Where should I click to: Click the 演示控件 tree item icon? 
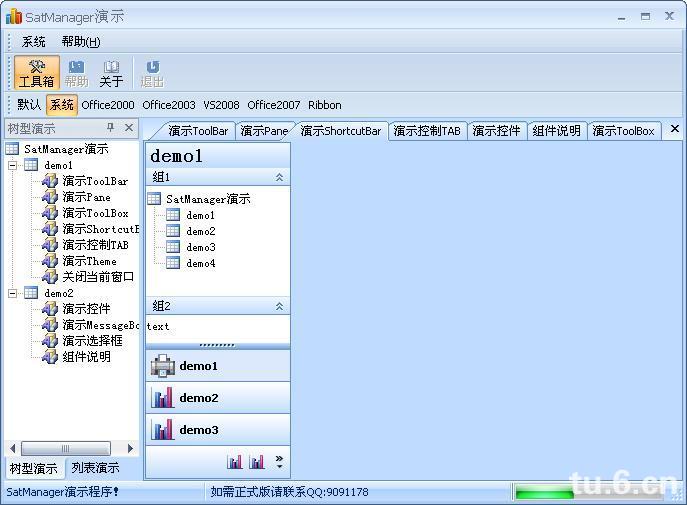50,309
